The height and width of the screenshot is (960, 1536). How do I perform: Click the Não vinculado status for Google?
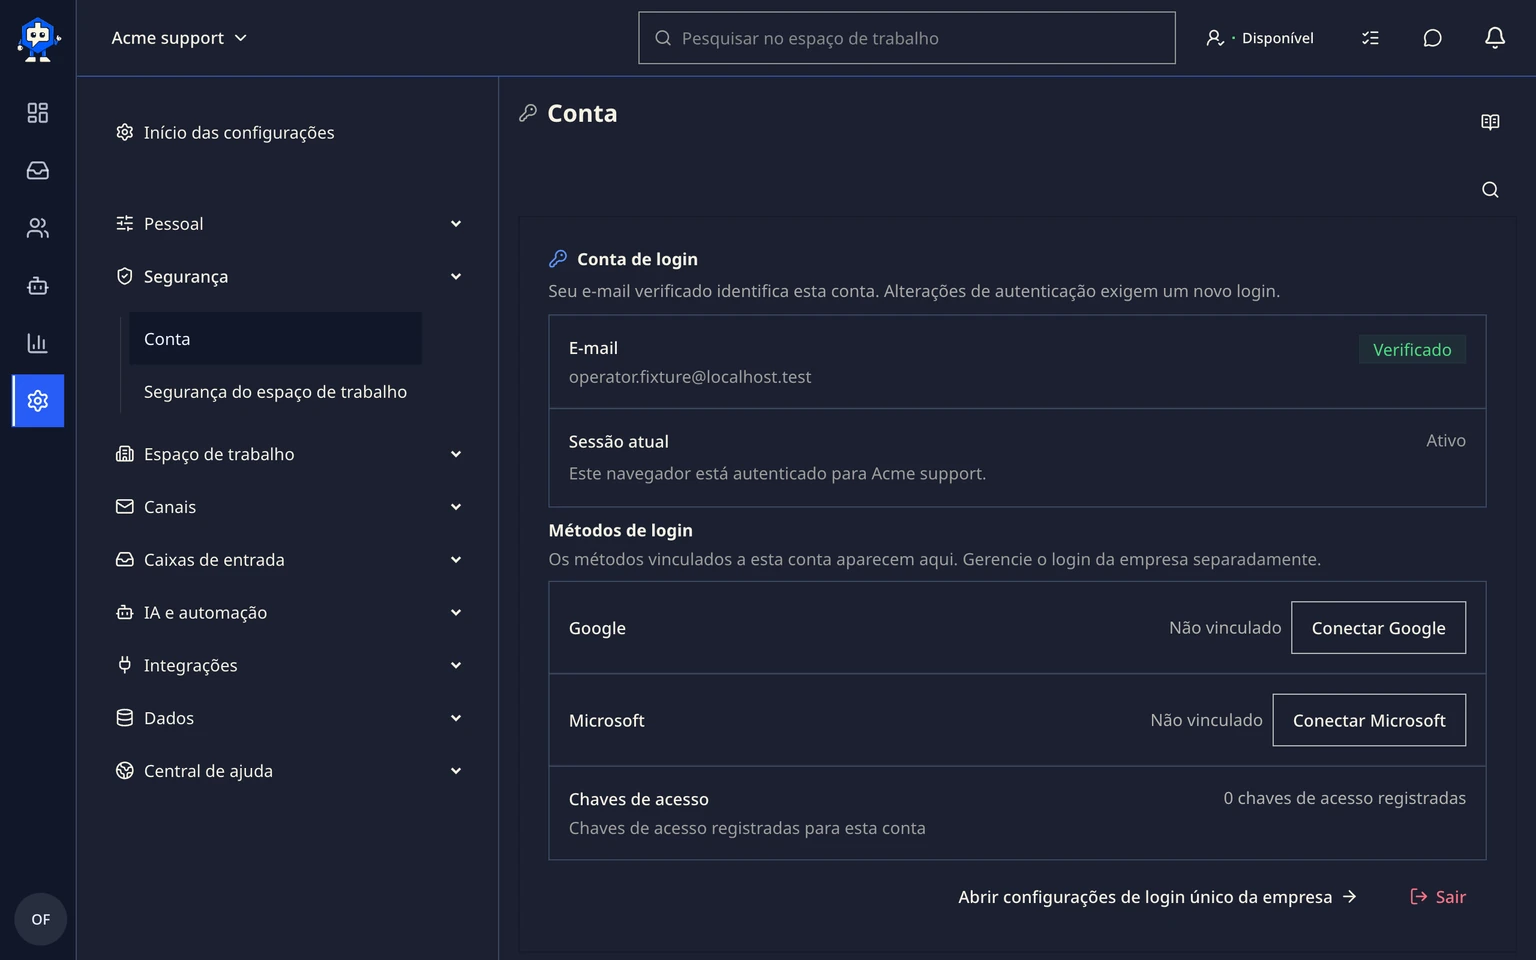(x=1225, y=628)
